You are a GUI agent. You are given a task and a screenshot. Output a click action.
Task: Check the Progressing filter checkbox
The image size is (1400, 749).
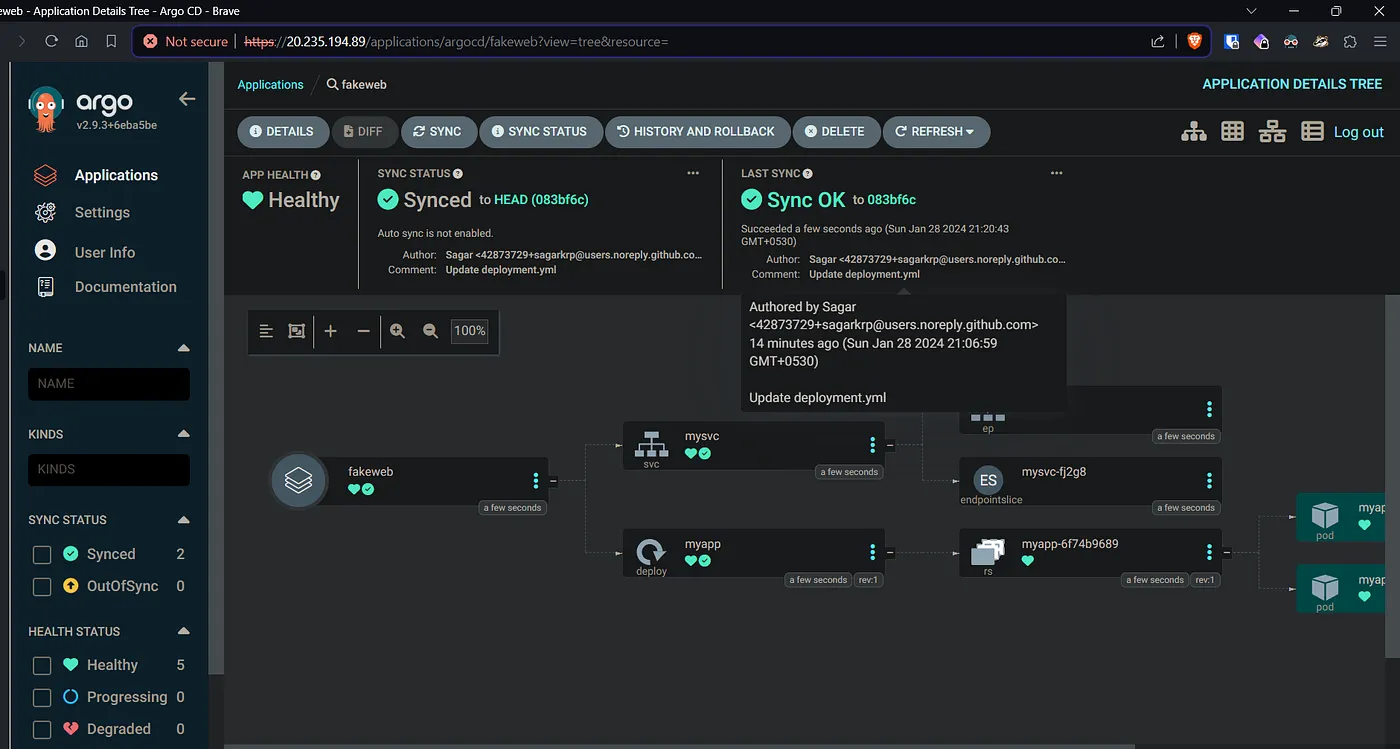point(42,698)
